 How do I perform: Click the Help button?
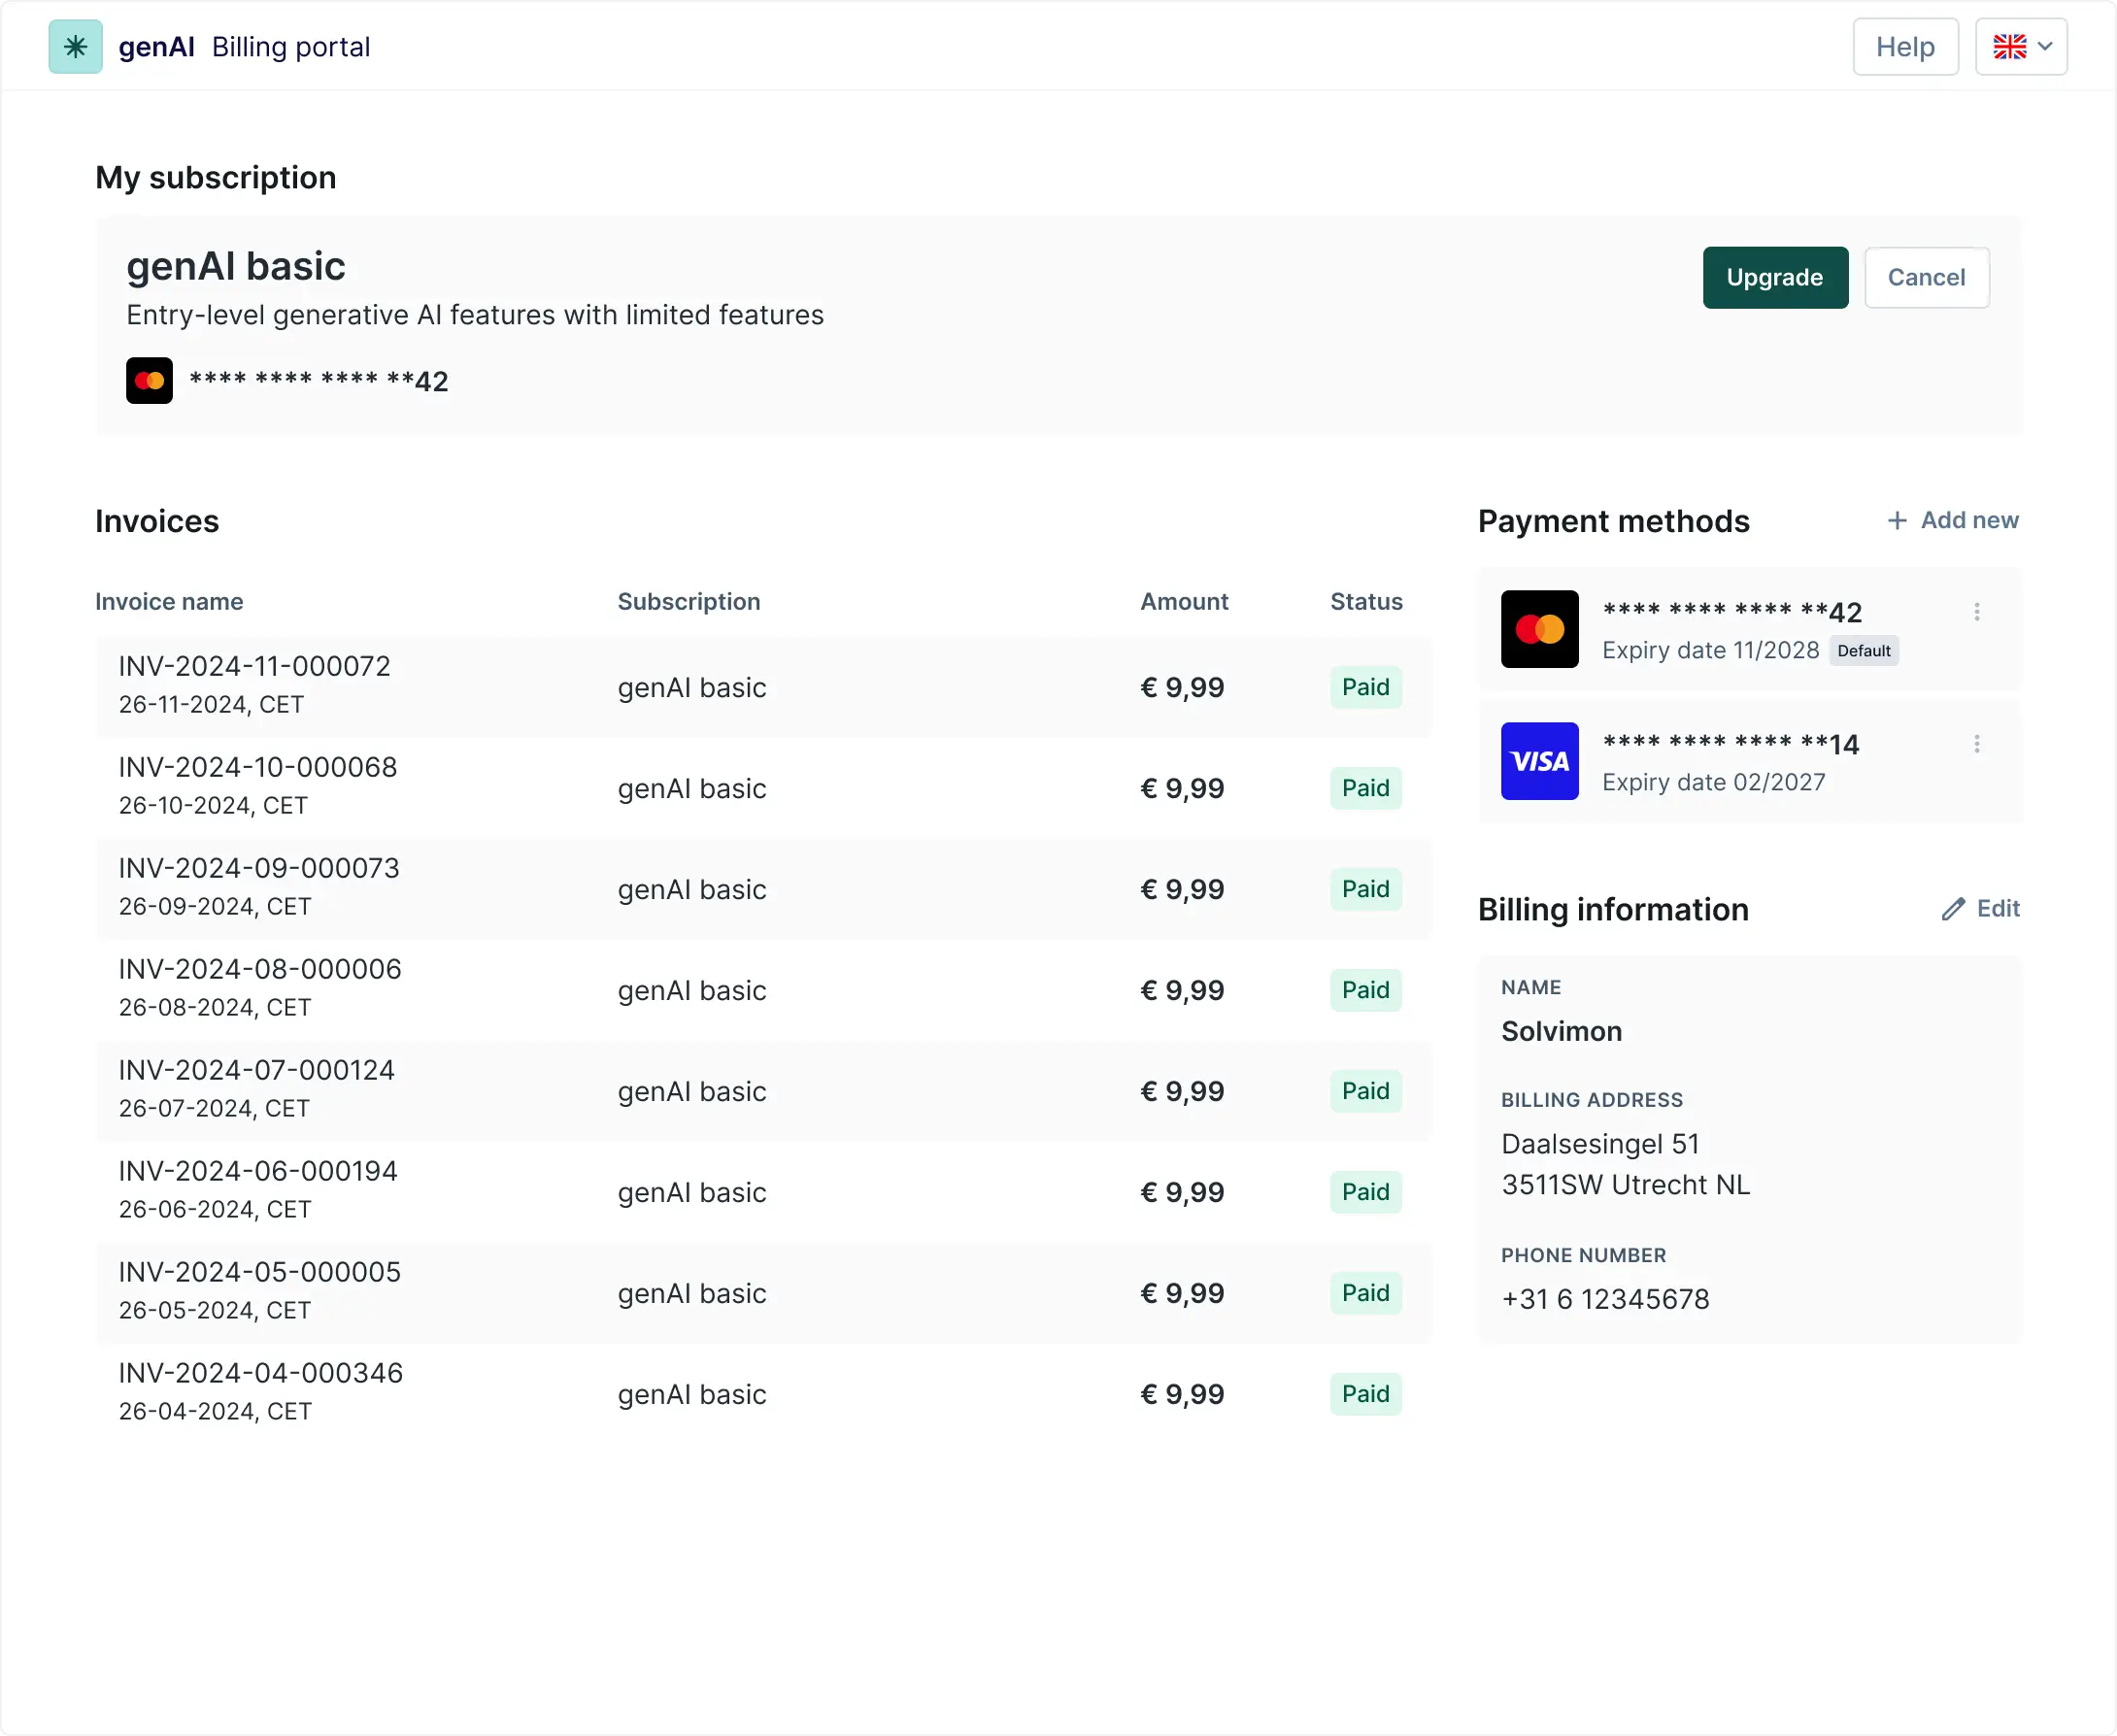(x=1904, y=47)
